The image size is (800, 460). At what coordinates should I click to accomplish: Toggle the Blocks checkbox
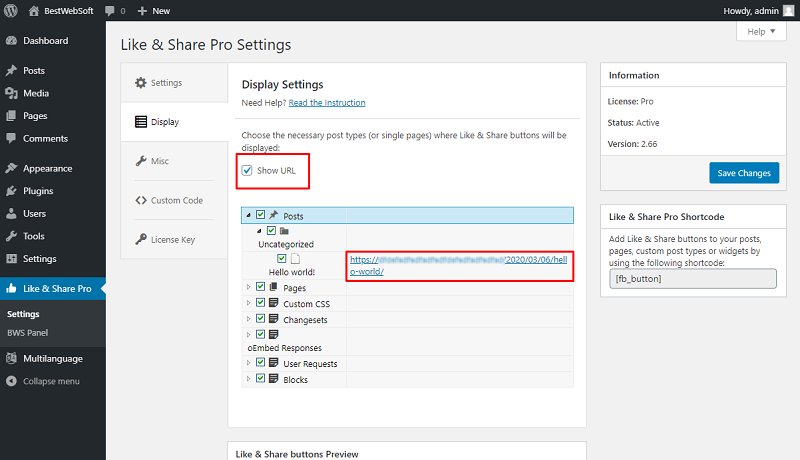coord(261,378)
